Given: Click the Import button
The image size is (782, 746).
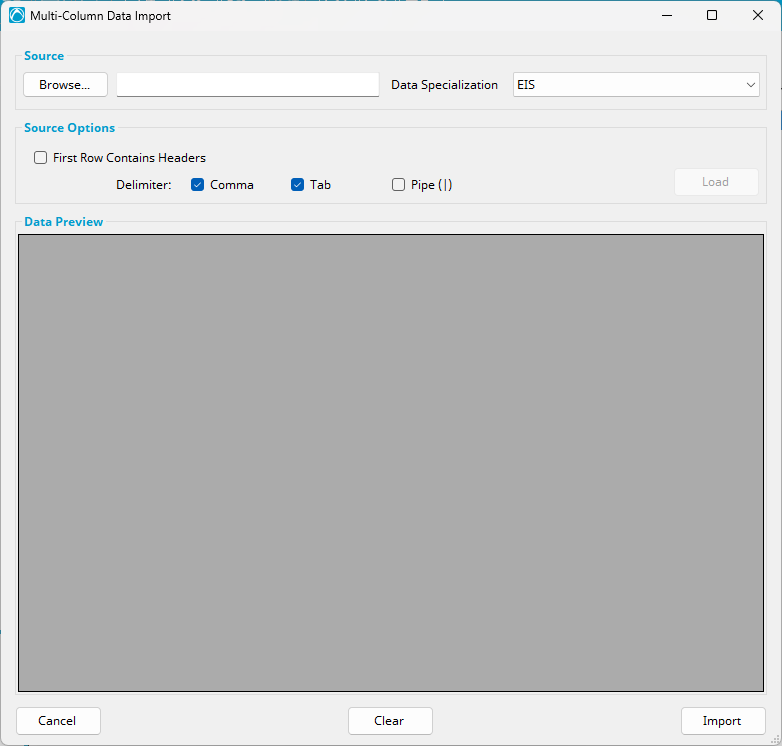Looking at the screenshot, I should [x=723, y=721].
